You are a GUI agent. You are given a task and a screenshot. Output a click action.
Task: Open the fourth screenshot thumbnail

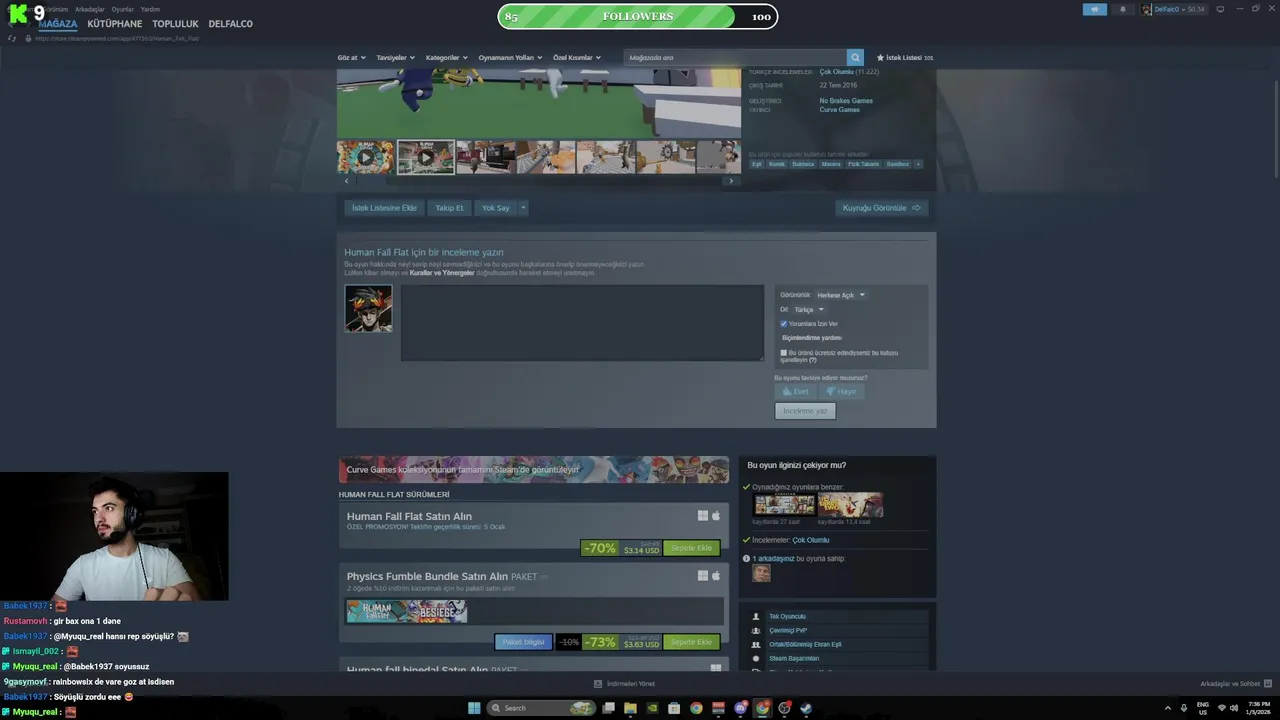click(546, 157)
